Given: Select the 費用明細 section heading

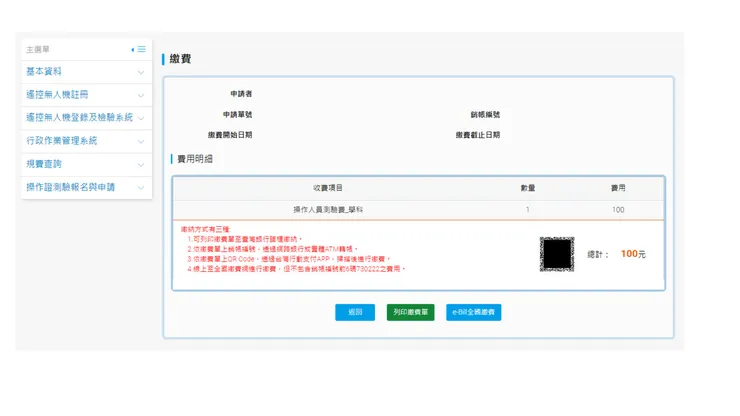Looking at the screenshot, I should 195,159.
